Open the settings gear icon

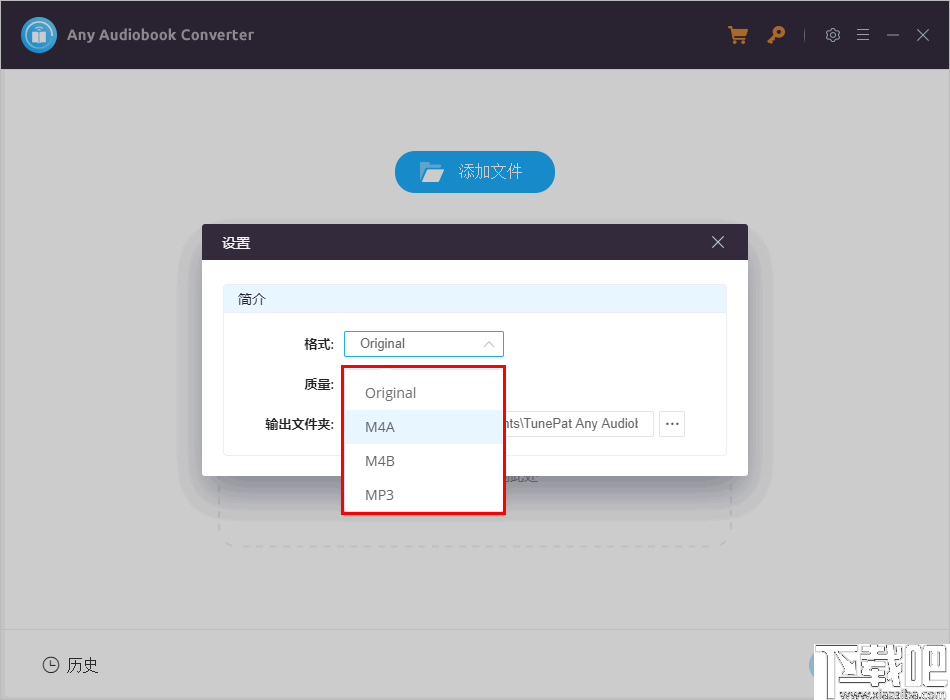click(x=833, y=34)
